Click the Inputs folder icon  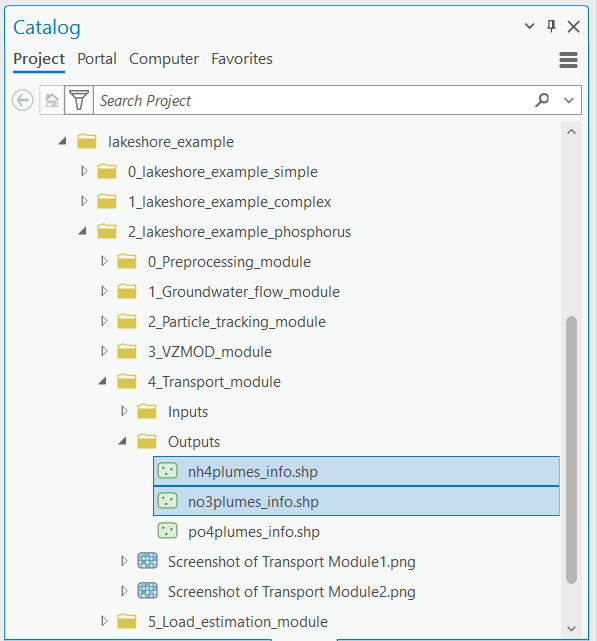147,411
